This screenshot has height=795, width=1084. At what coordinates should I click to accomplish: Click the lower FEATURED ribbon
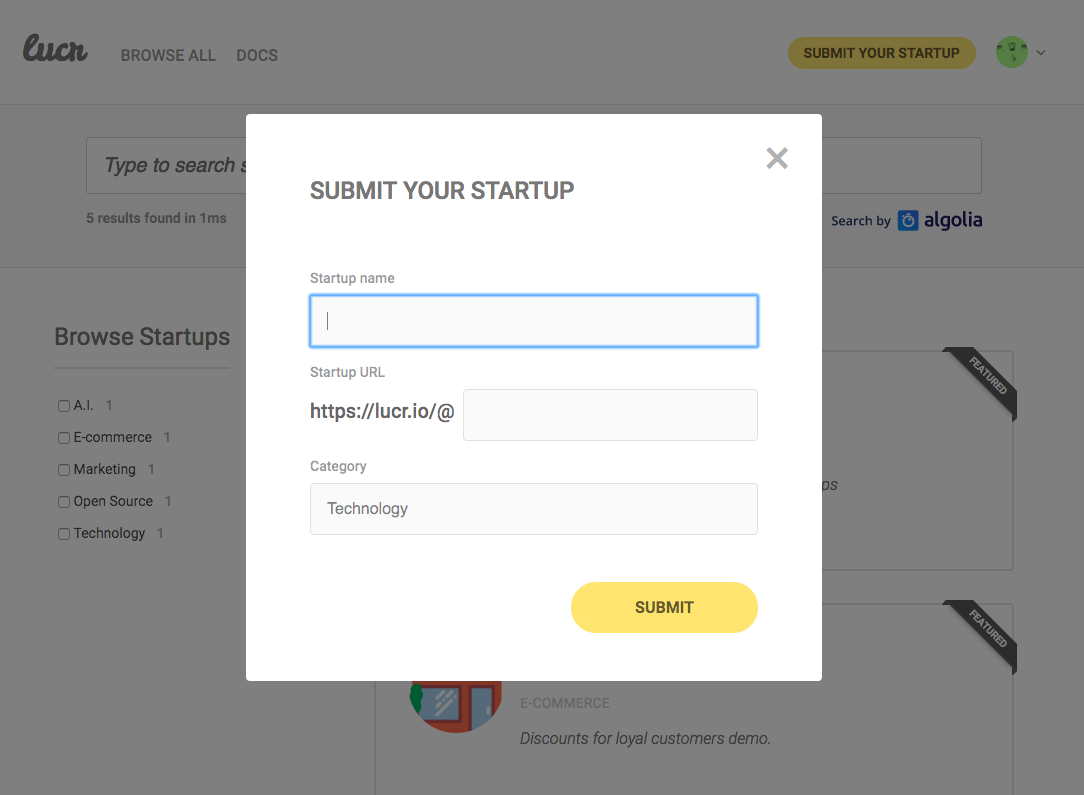(982, 635)
